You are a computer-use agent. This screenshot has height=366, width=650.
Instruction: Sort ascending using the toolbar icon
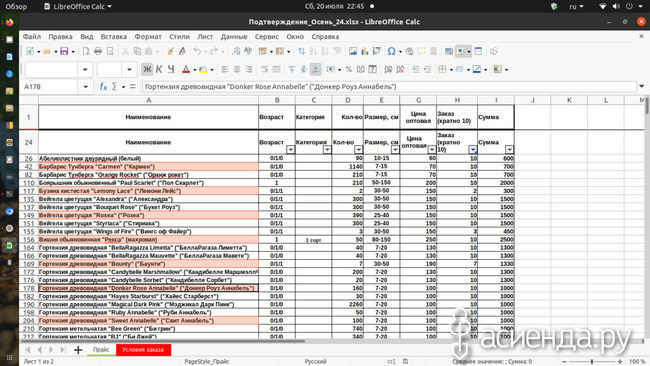tap(313, 51)
